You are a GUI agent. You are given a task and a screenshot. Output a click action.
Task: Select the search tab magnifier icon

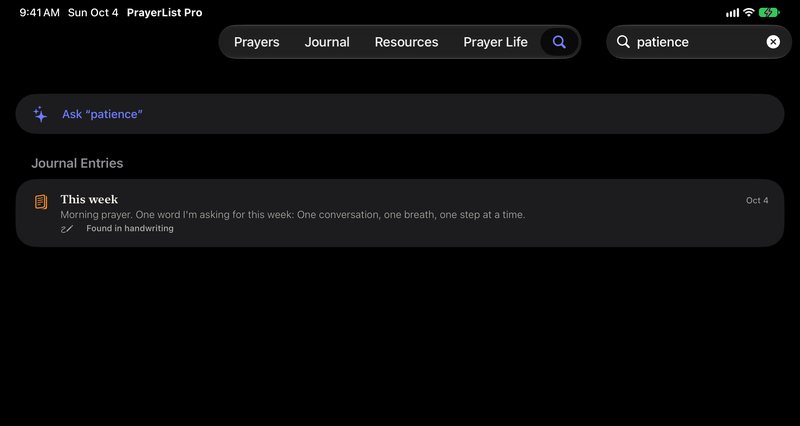(560, 42)
